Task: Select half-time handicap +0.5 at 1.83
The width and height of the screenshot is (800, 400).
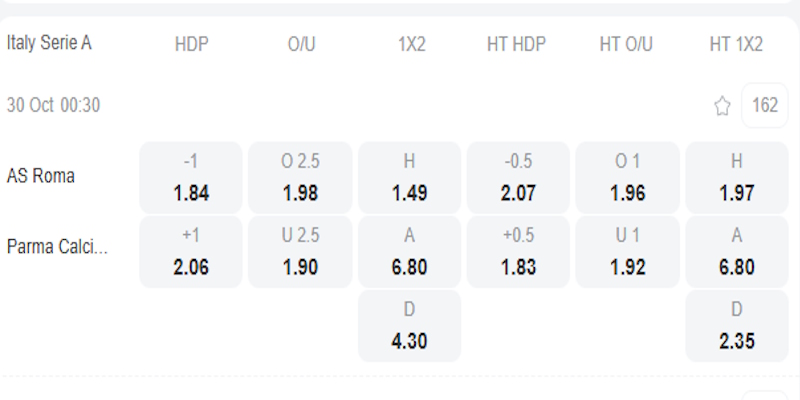Action: click(x=518, y=252)
